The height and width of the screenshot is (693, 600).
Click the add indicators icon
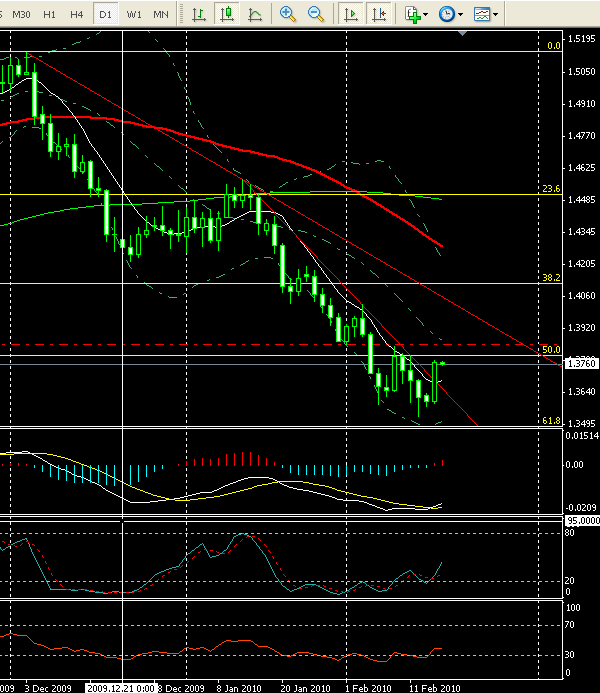413,14
